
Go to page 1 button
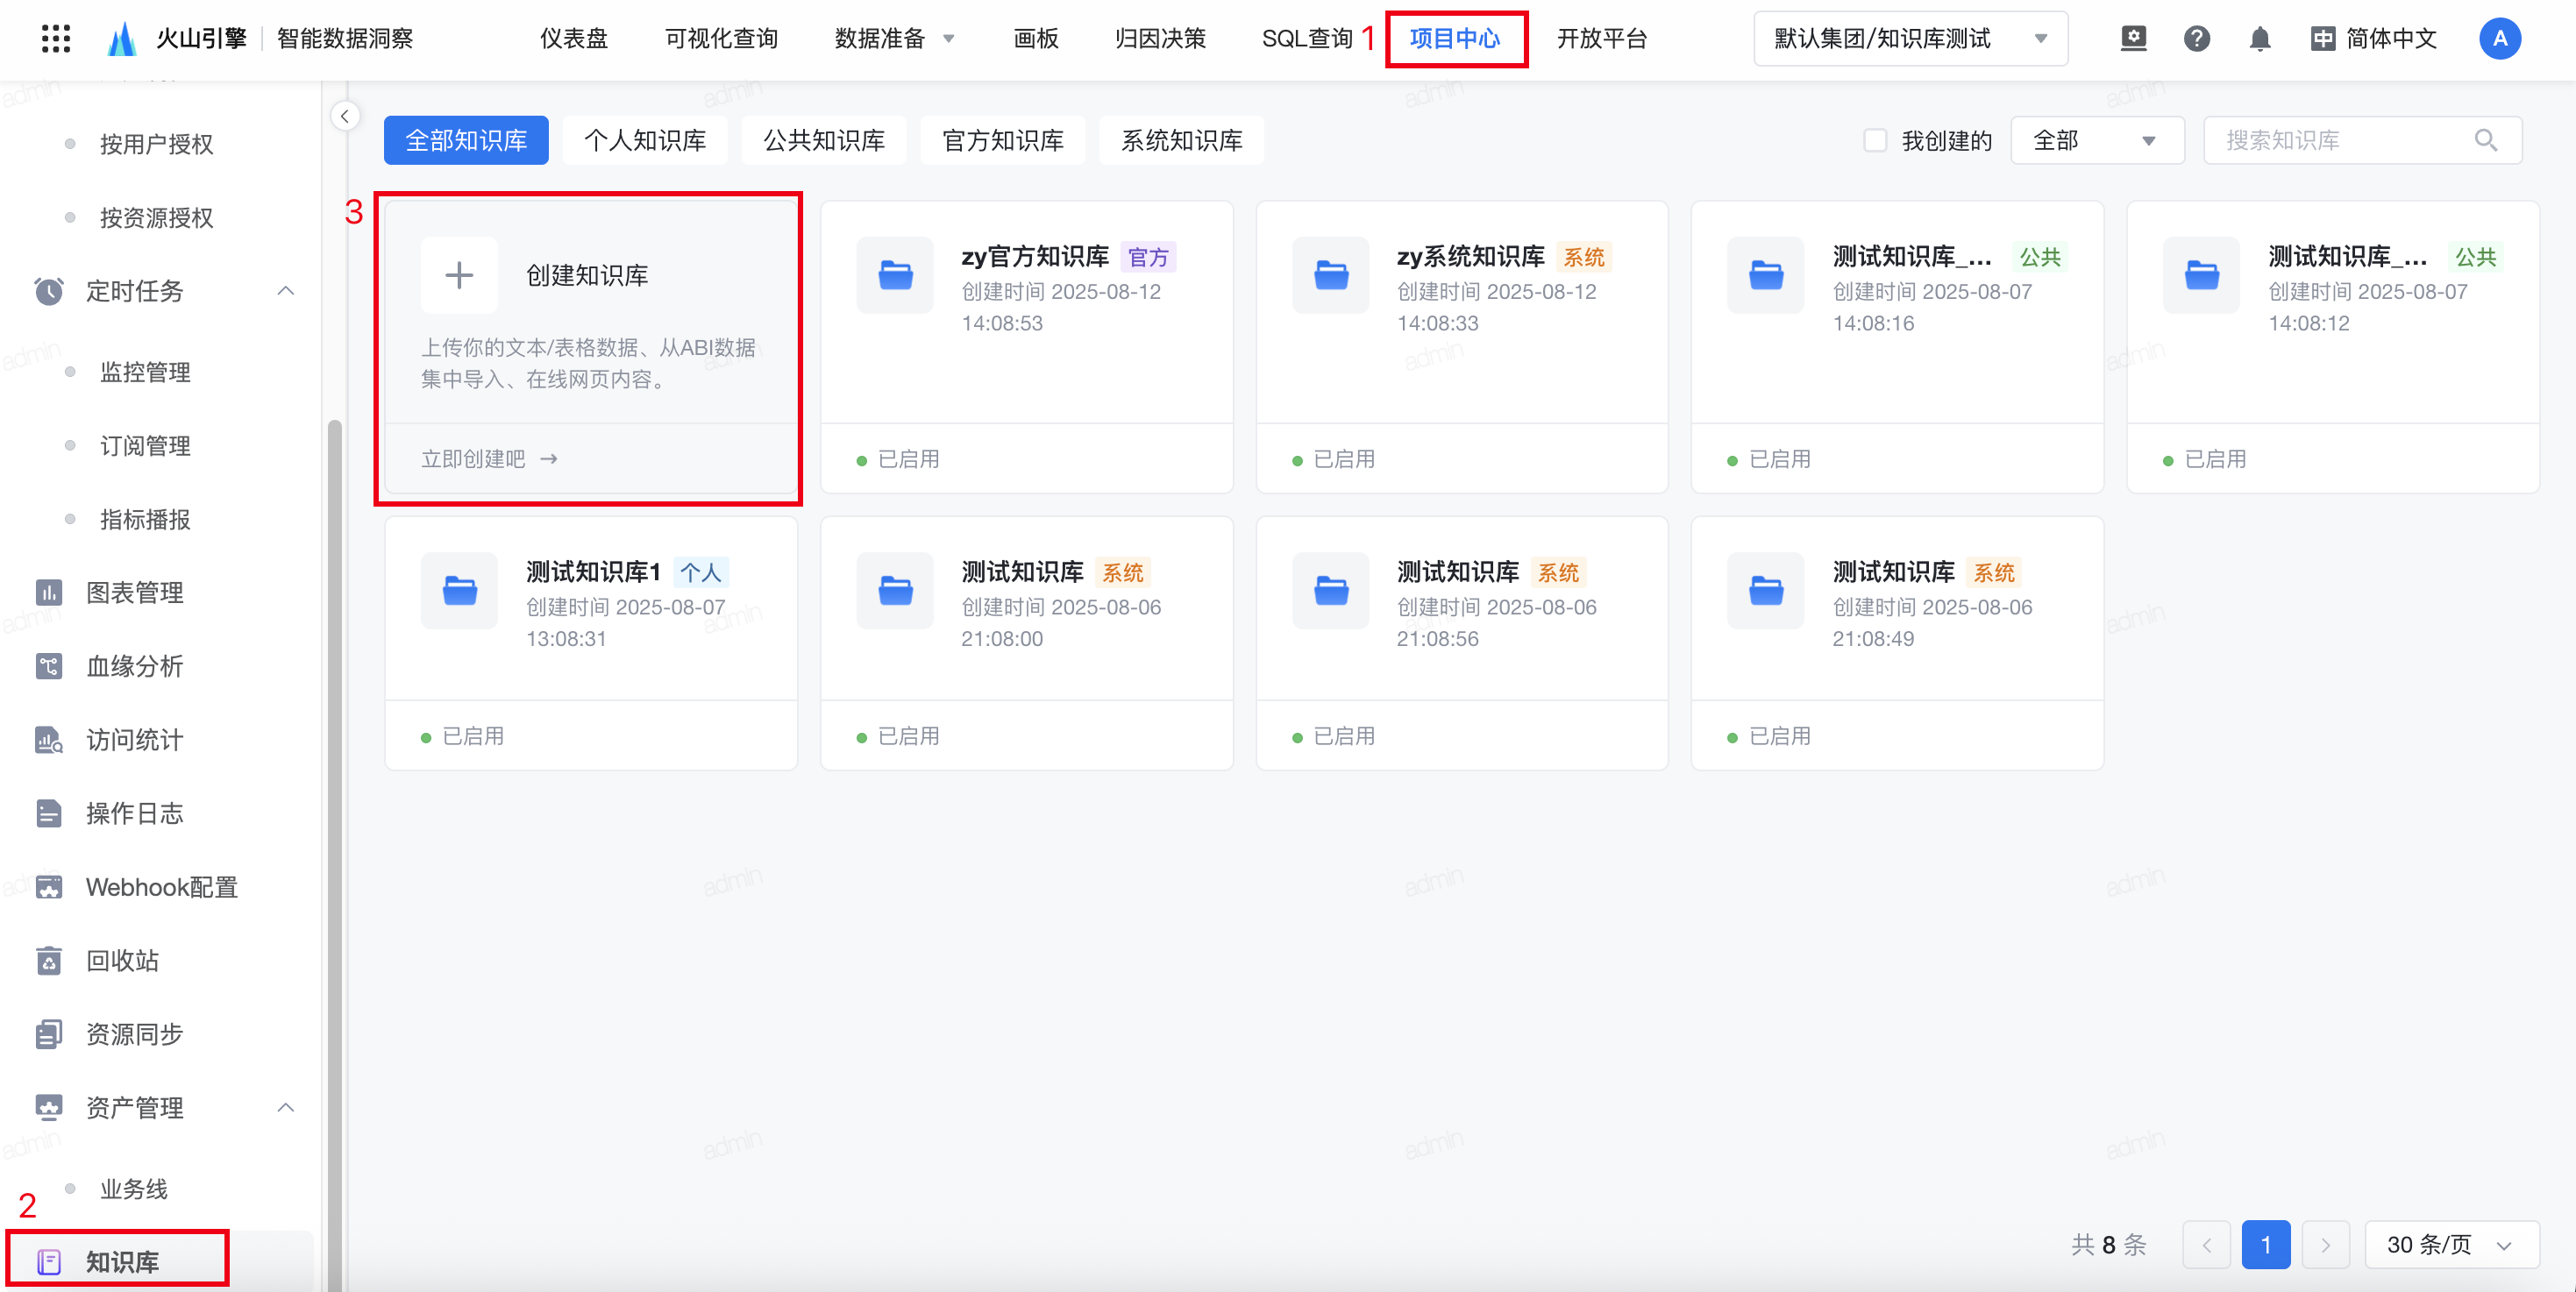(2265, 1245)
